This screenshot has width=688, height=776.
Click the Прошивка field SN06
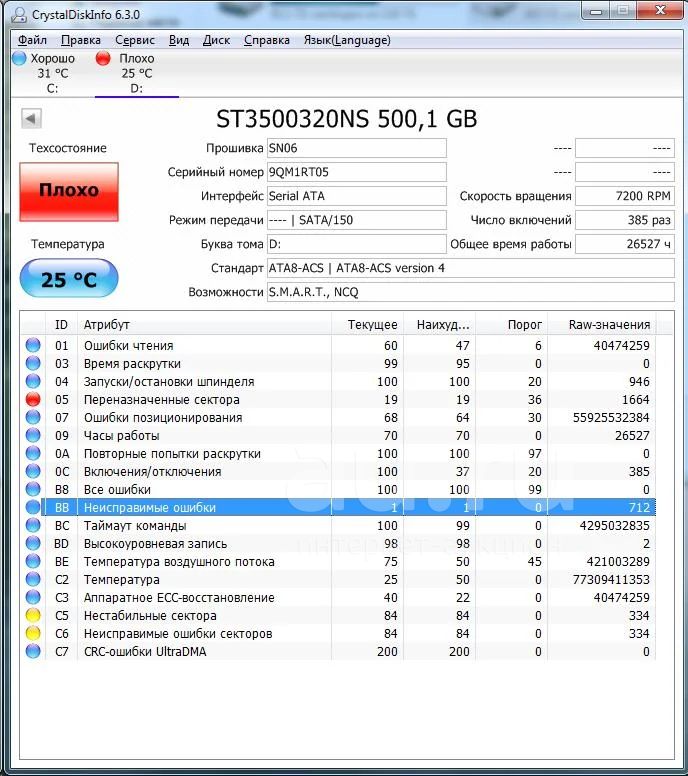pyautogui.click(x=356, y=148)
